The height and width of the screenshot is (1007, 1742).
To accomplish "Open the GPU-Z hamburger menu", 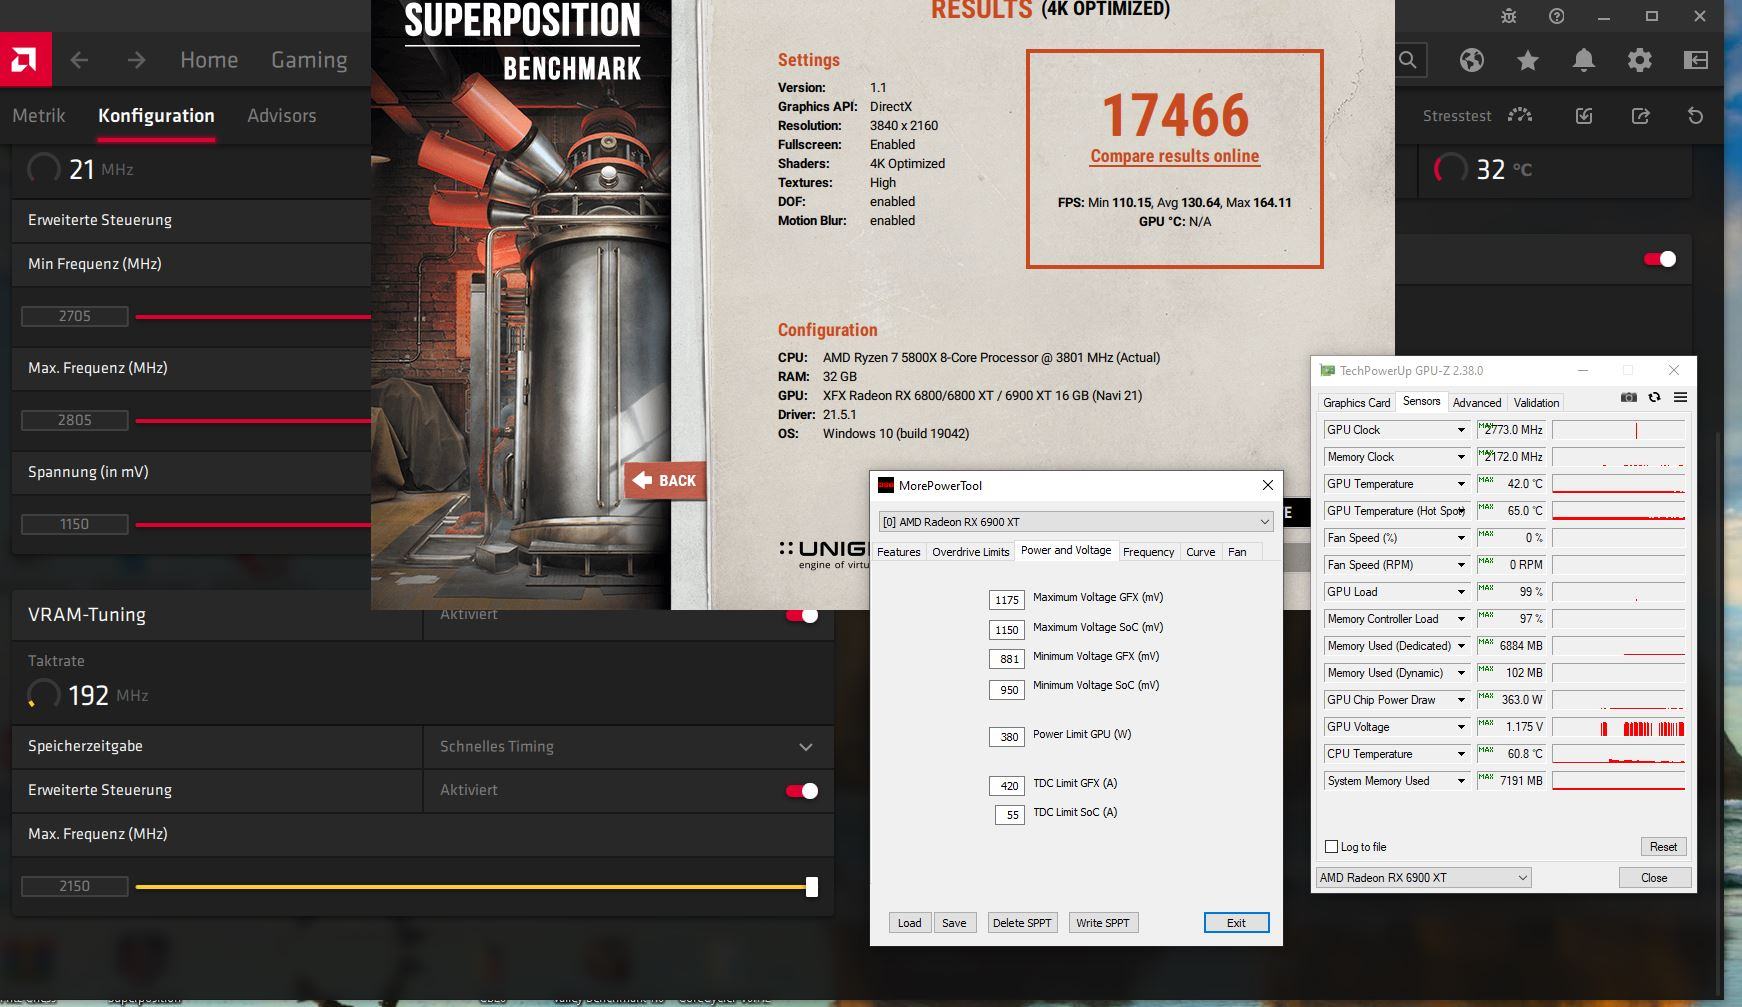I will (1680, 397).
